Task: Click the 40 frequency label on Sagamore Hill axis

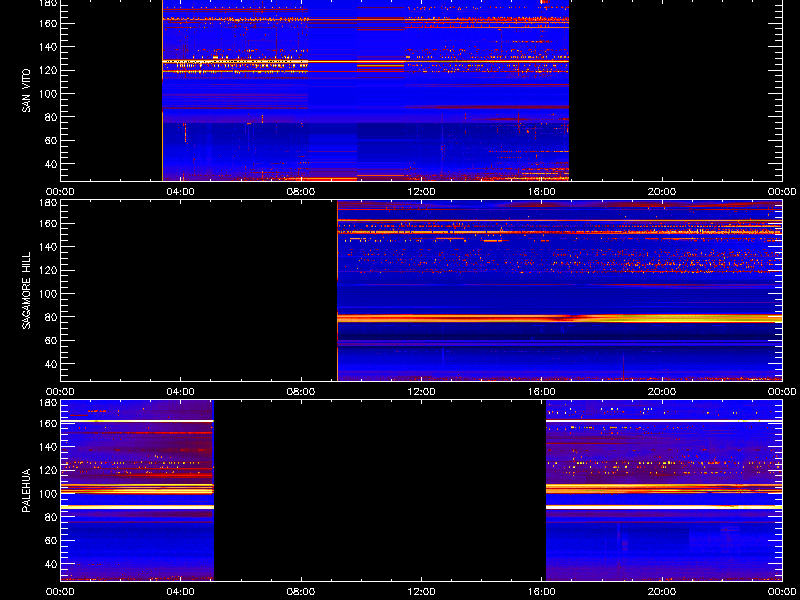Action: point(51,364)
